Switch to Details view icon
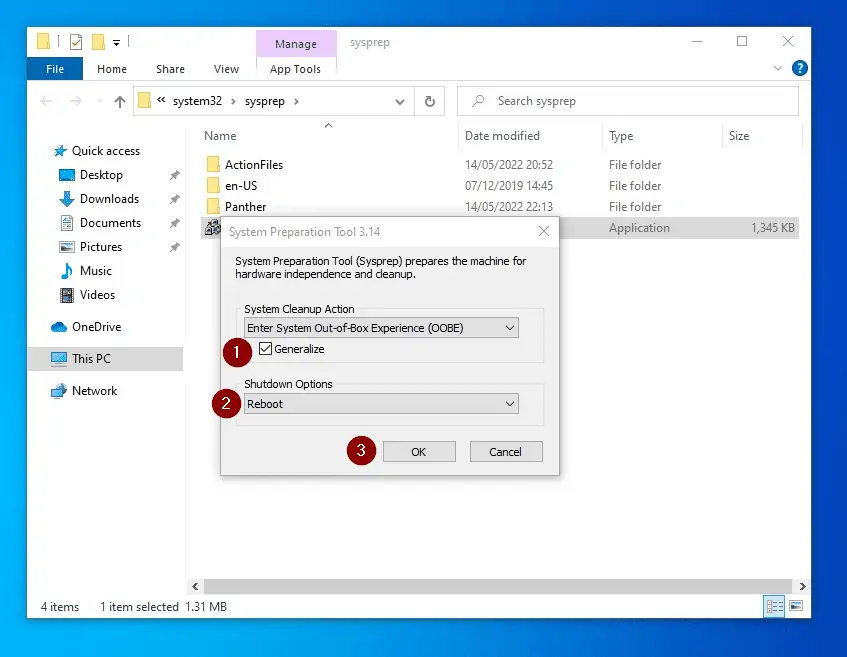The width and height of the screenshot is (847, 657). 774,606
